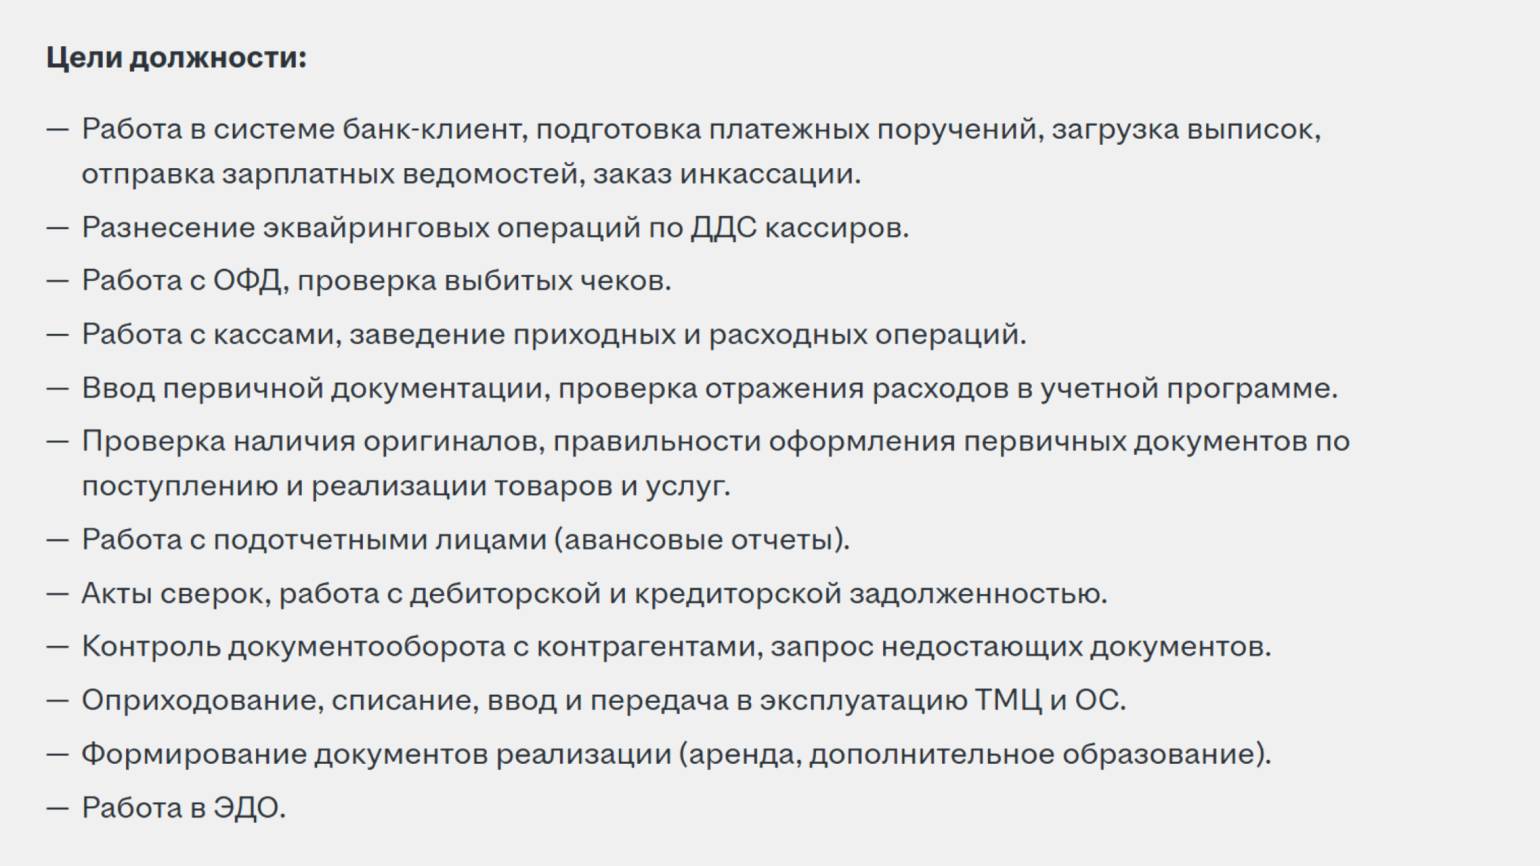Click the phrase "(авансовые отчеты)"

pos(700,540)
